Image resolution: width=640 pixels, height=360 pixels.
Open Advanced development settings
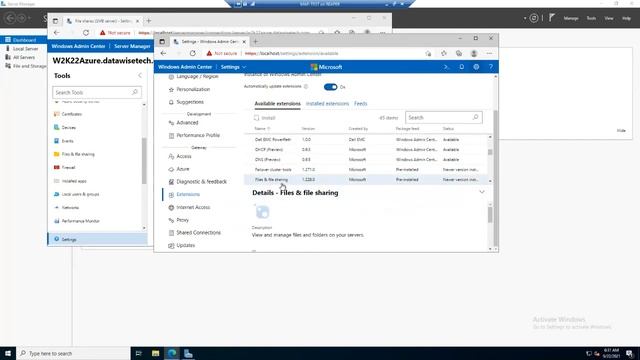[187, 123]
